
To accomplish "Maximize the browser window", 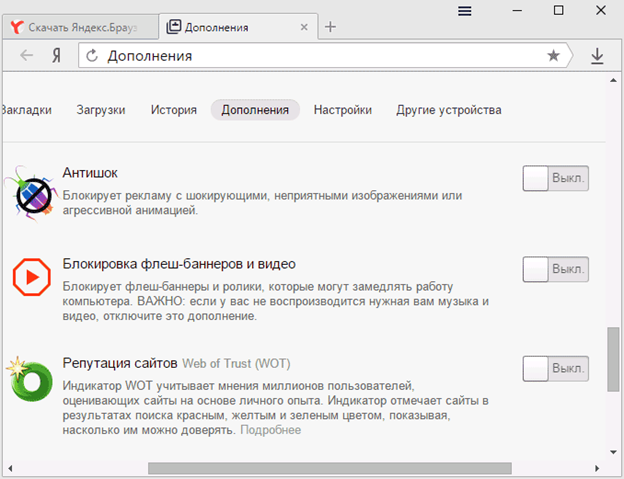I will (559, 10).
